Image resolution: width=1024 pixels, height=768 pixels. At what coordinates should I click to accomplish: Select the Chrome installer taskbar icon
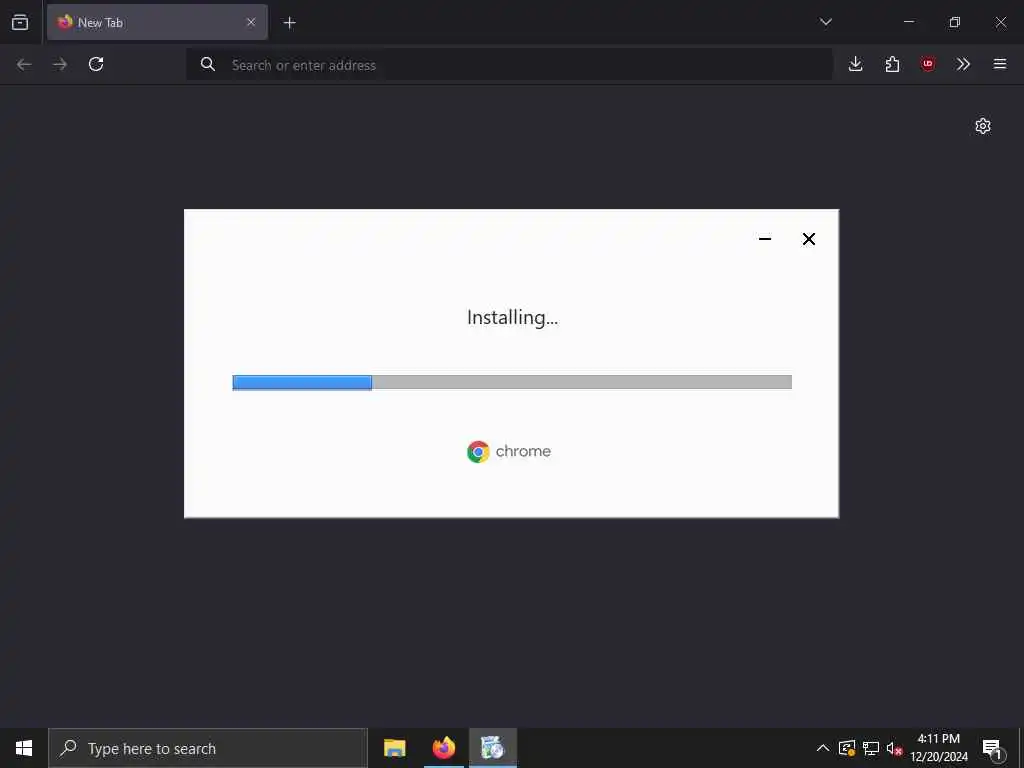point(493,748)
